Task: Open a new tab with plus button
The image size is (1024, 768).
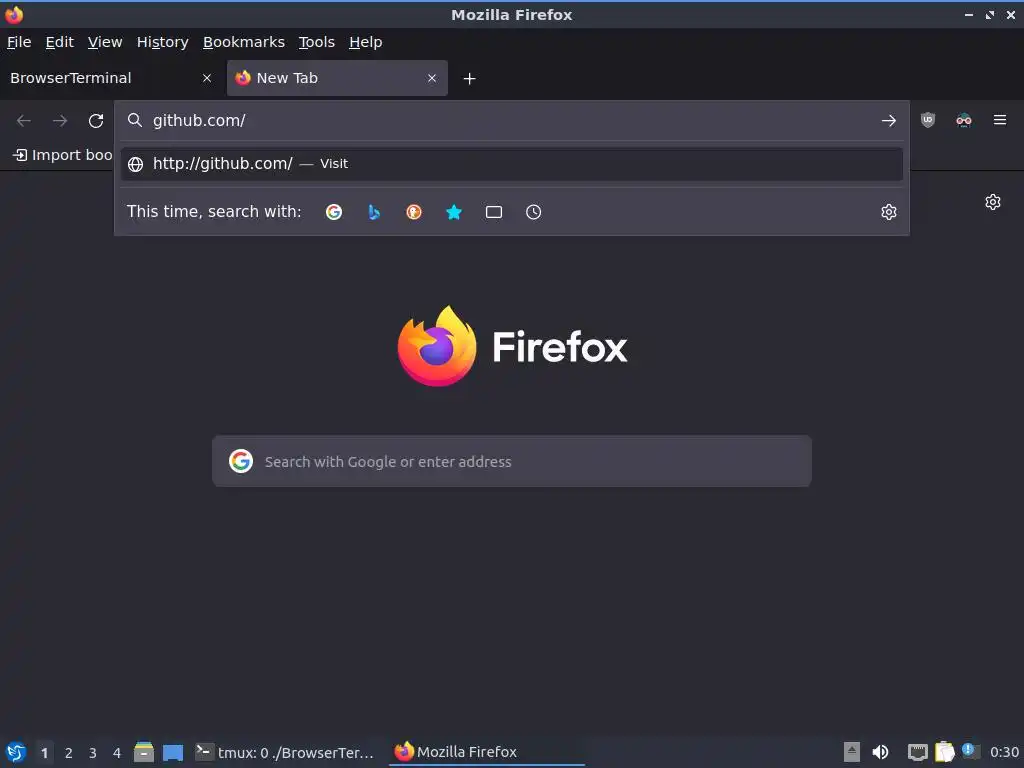Action: click(470, 79)
